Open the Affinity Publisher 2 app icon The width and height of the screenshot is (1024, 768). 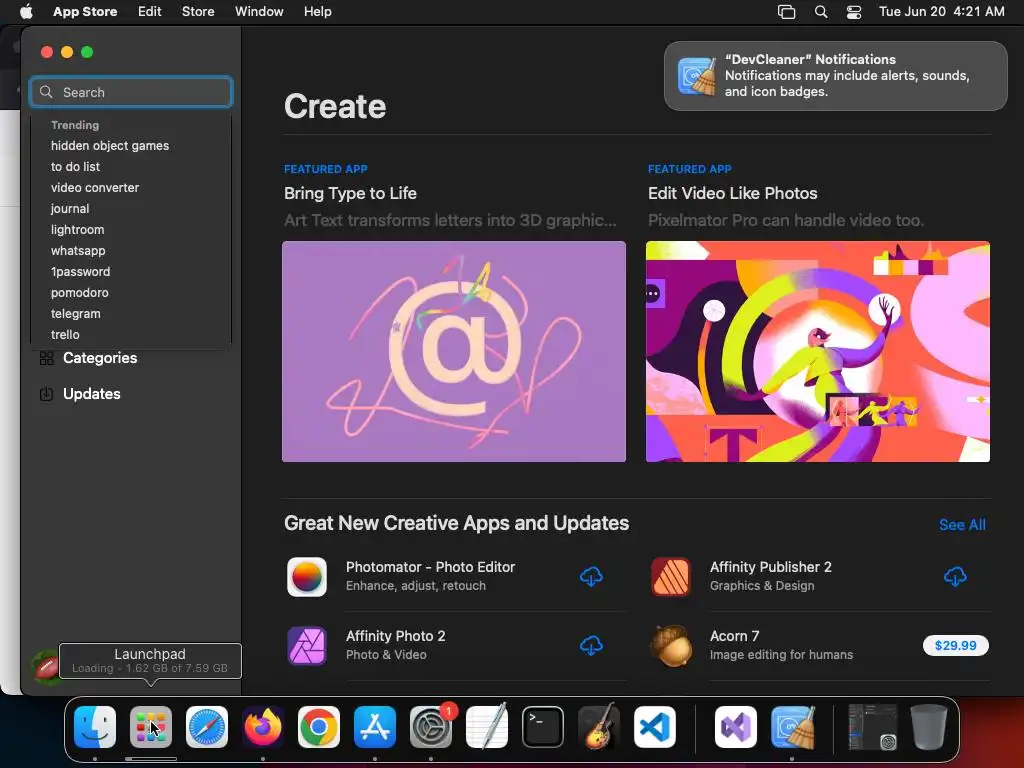(671, 577)
